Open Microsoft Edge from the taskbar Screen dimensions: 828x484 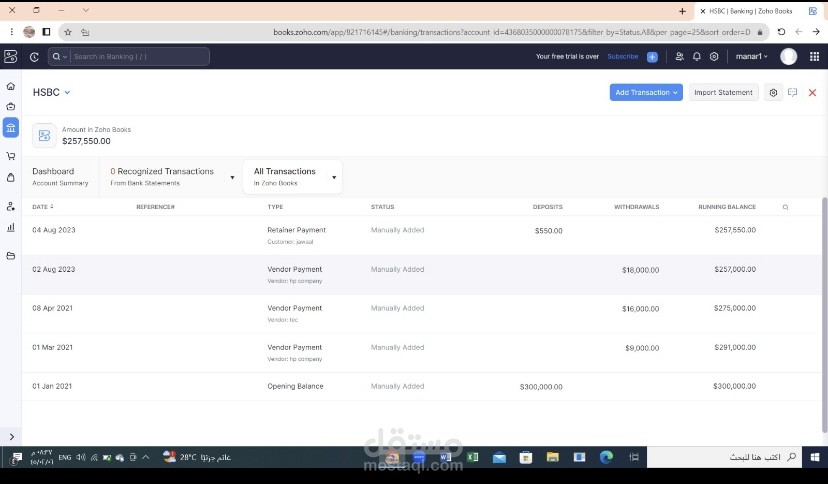click(x=606, y=457)
